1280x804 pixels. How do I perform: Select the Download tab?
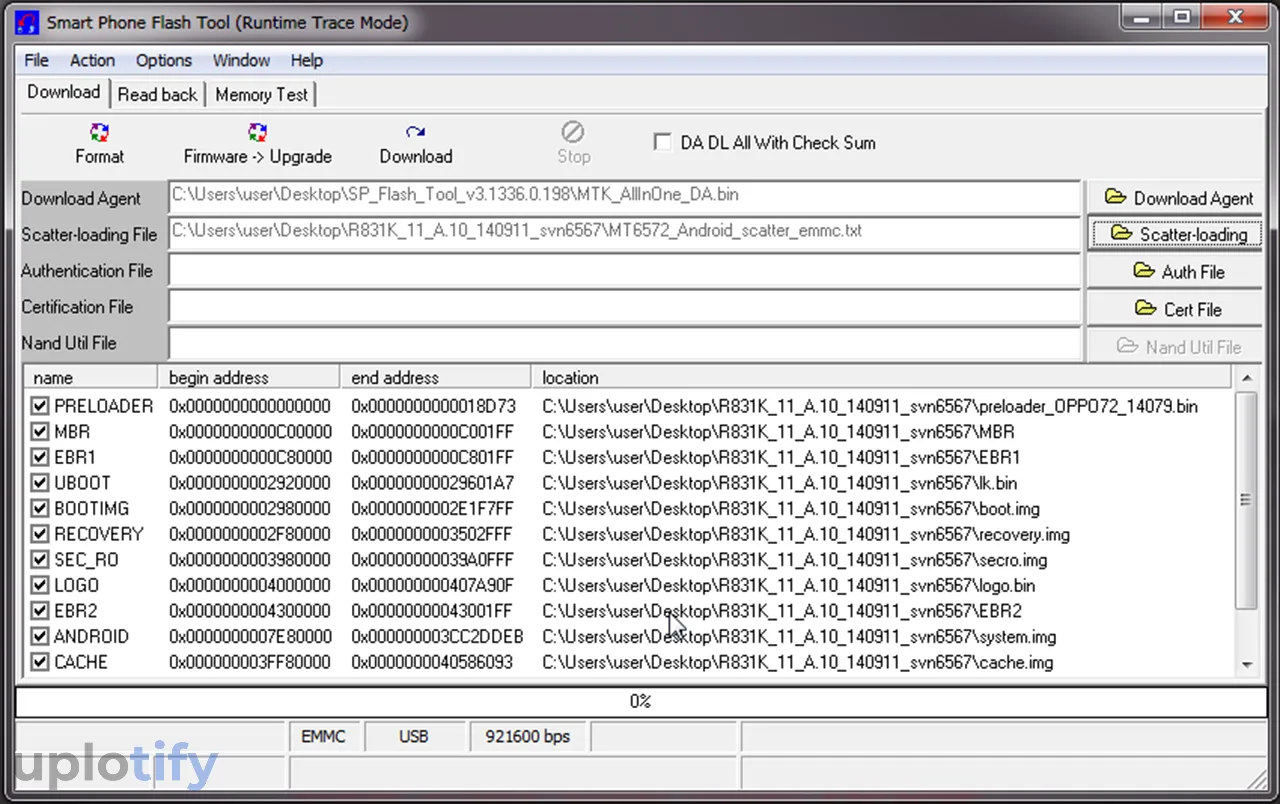[x=63, y=92]
